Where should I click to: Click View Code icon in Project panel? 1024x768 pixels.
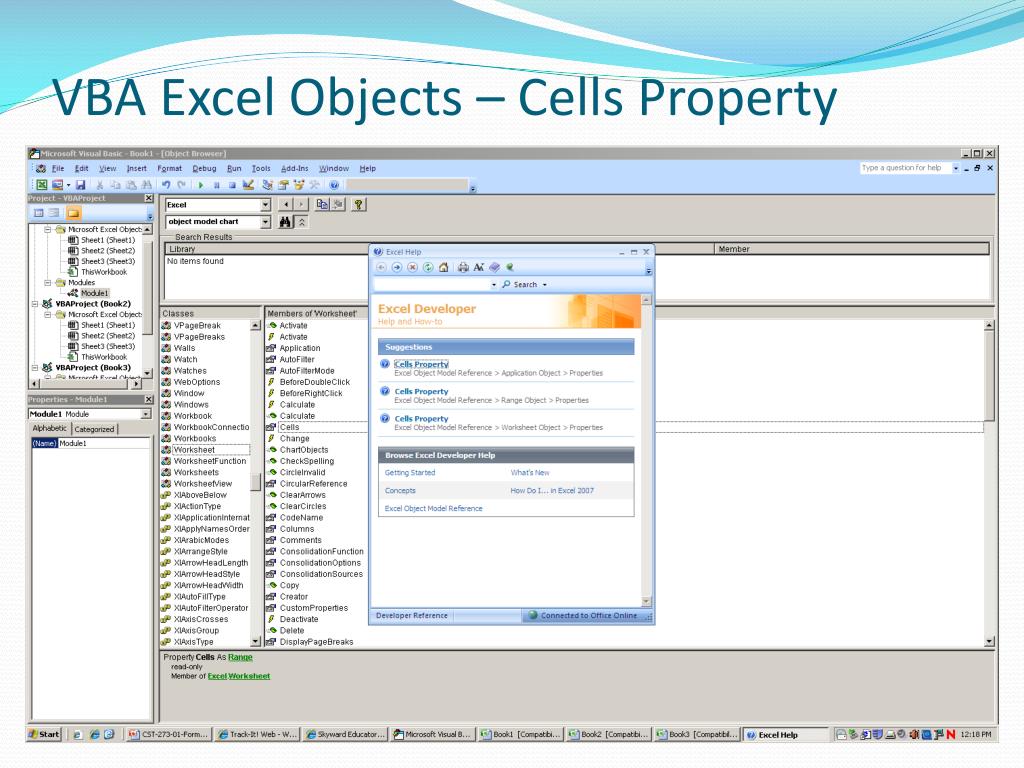point(39,213)
